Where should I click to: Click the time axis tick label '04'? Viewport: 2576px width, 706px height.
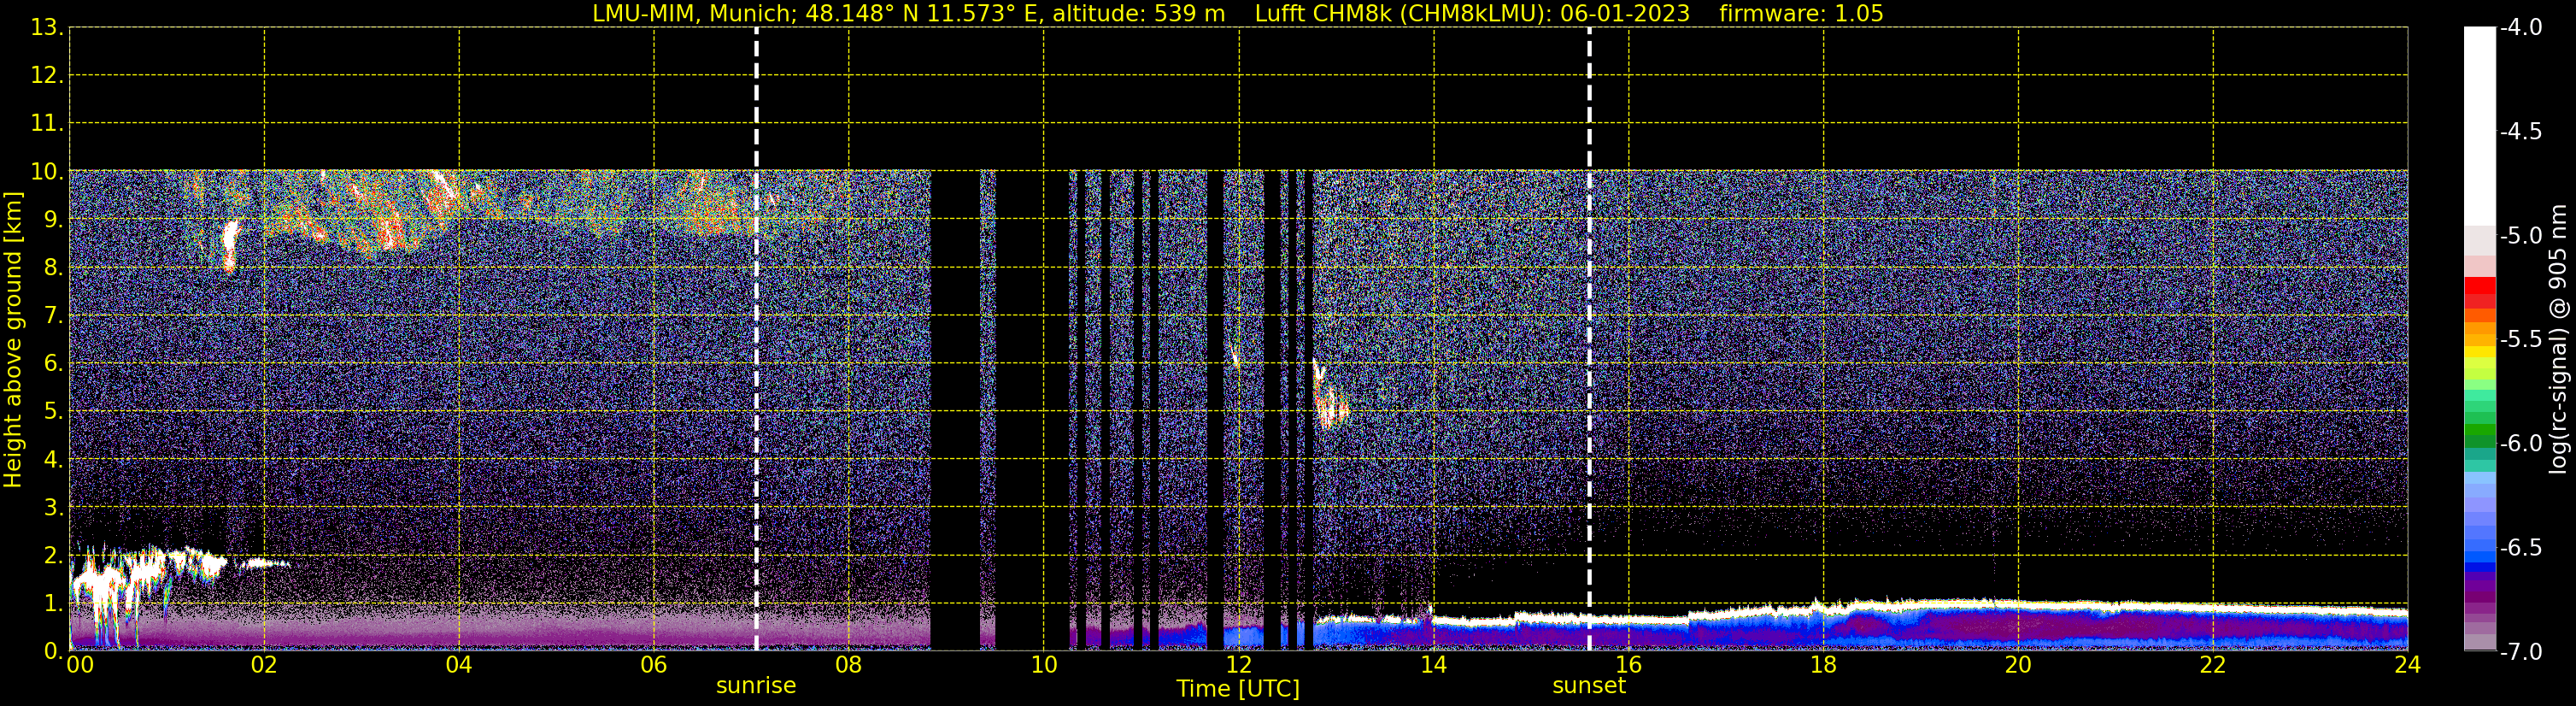pos(459,665)
